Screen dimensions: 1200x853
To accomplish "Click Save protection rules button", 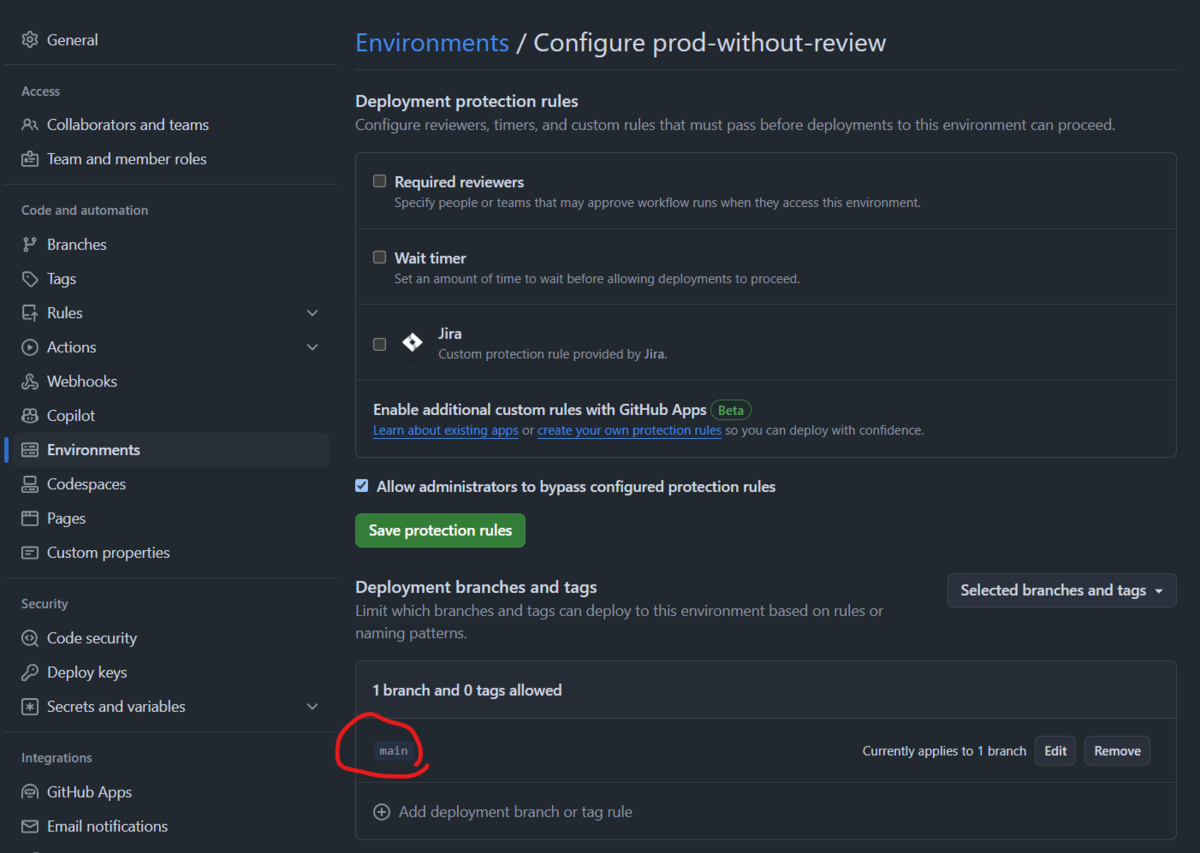I will pos(440,530).
